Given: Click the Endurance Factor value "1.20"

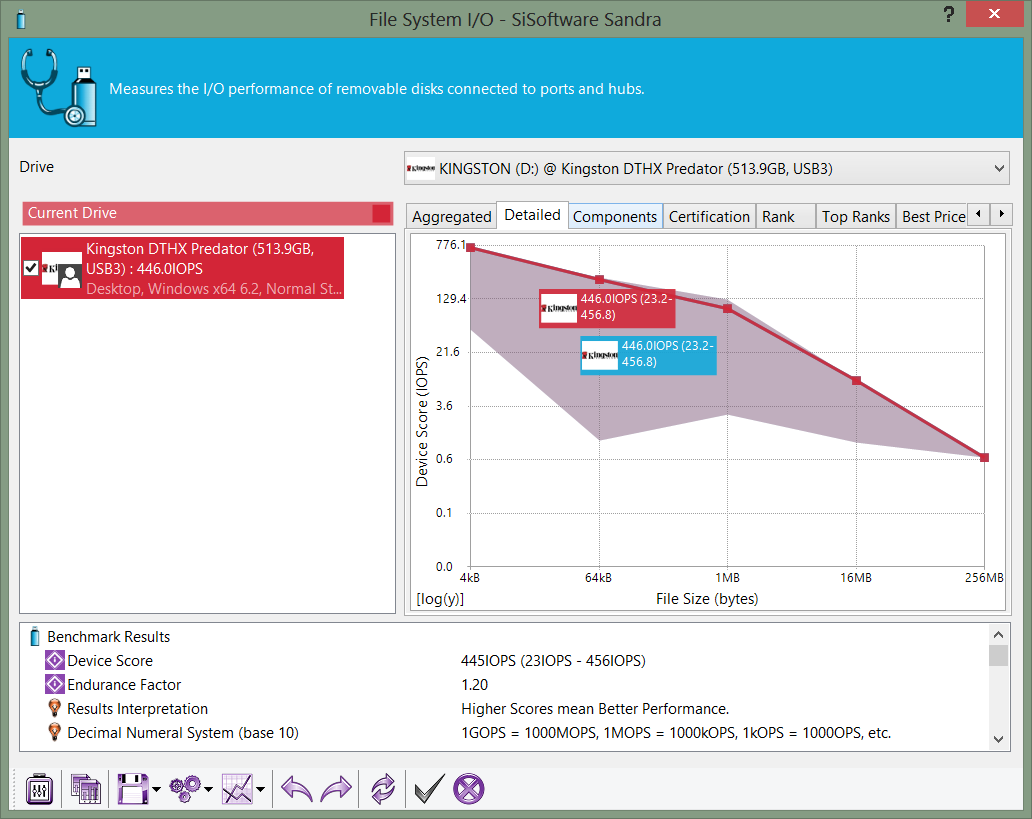Looking at the screenshot, I should 475,685.
